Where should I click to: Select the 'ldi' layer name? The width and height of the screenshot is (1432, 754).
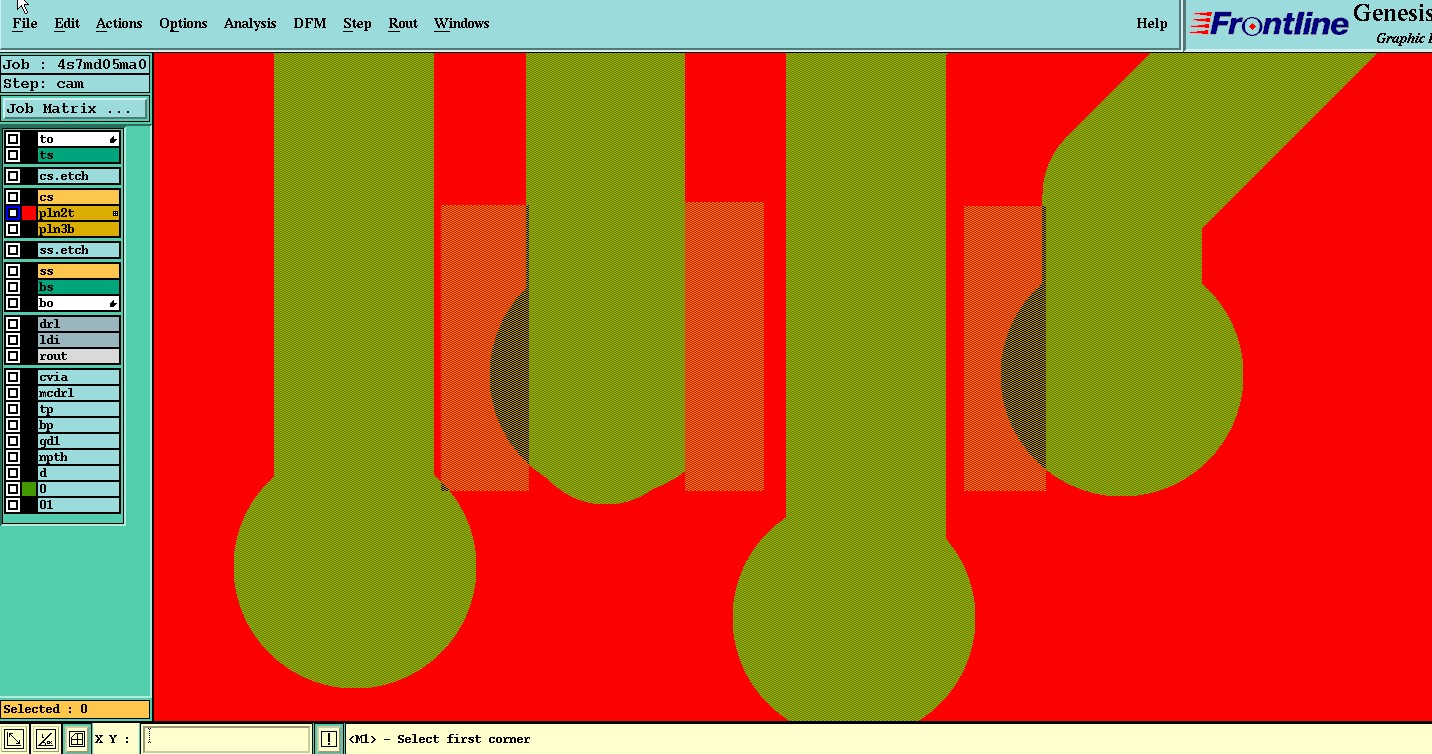[78, 340]
